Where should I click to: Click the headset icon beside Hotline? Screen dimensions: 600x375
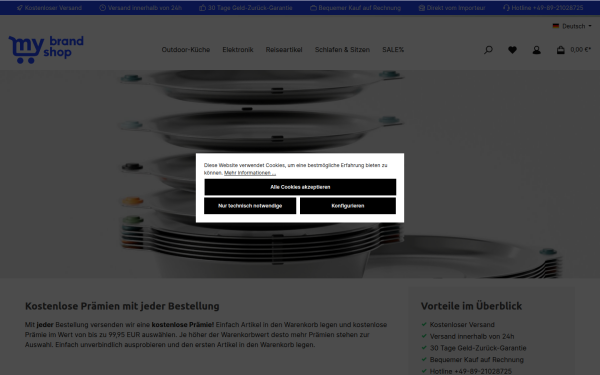pyautogui.click(x=506, y=8)
